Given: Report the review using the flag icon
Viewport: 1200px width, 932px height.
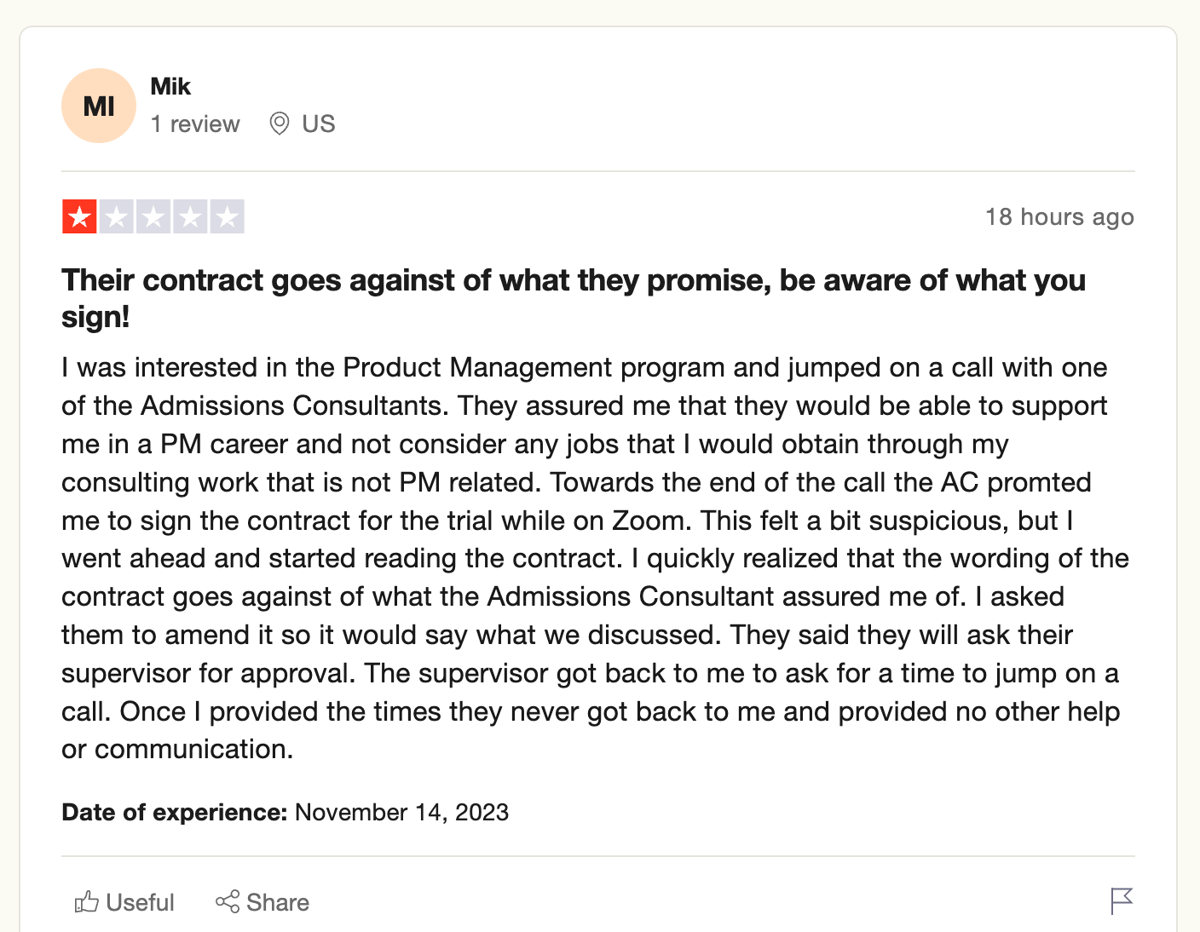Looking at the screenshot, I should 1122,901.
